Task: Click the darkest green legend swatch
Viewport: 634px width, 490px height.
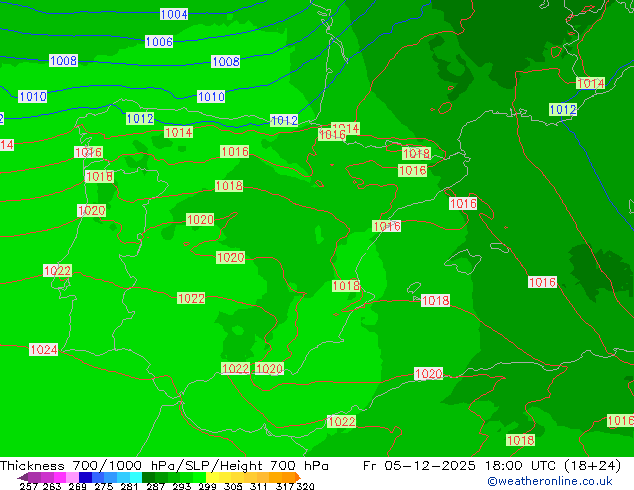Action: point(148,477)
